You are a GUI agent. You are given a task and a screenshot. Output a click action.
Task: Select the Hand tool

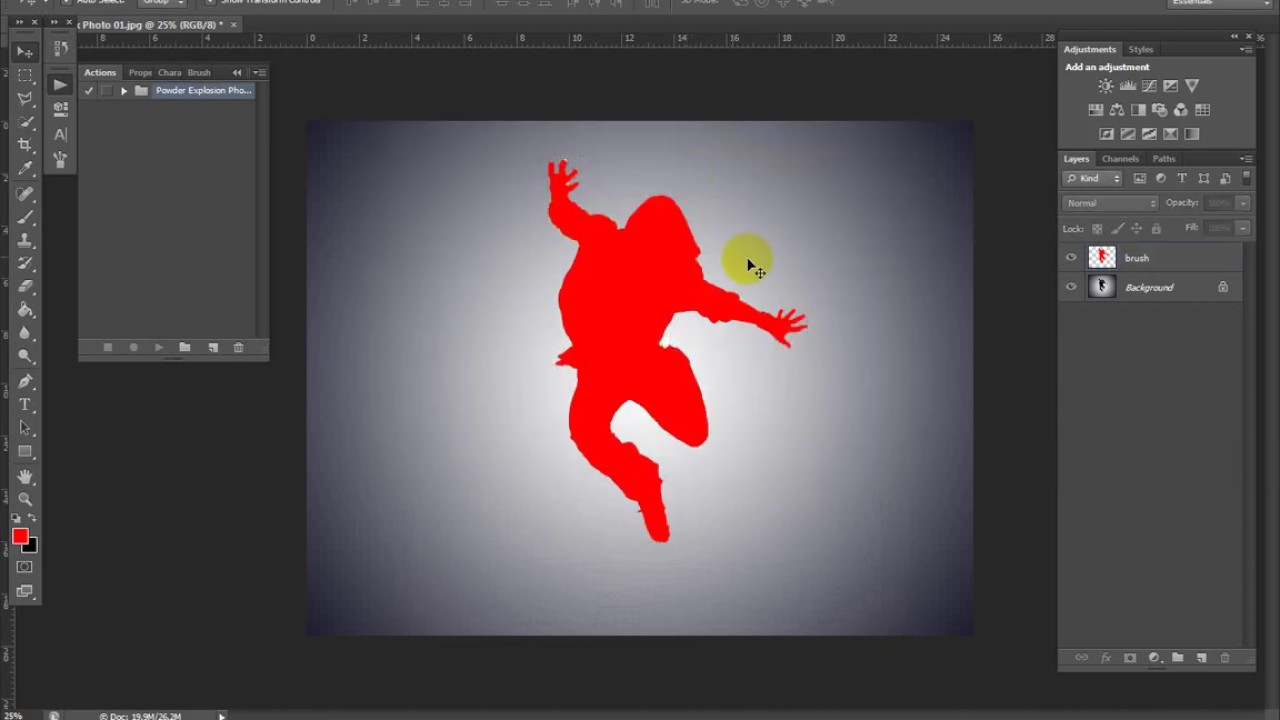pos(25,476)
